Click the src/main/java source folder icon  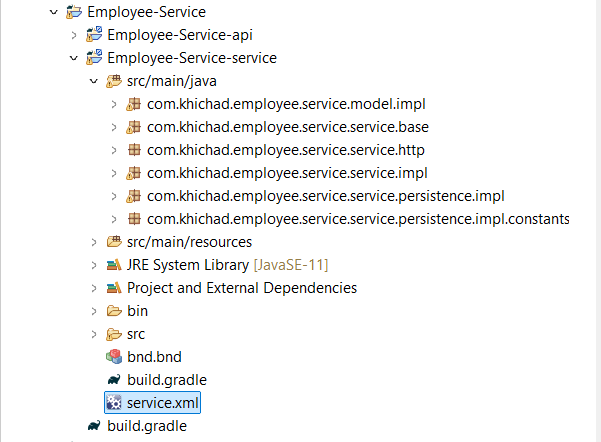point(114,81)
